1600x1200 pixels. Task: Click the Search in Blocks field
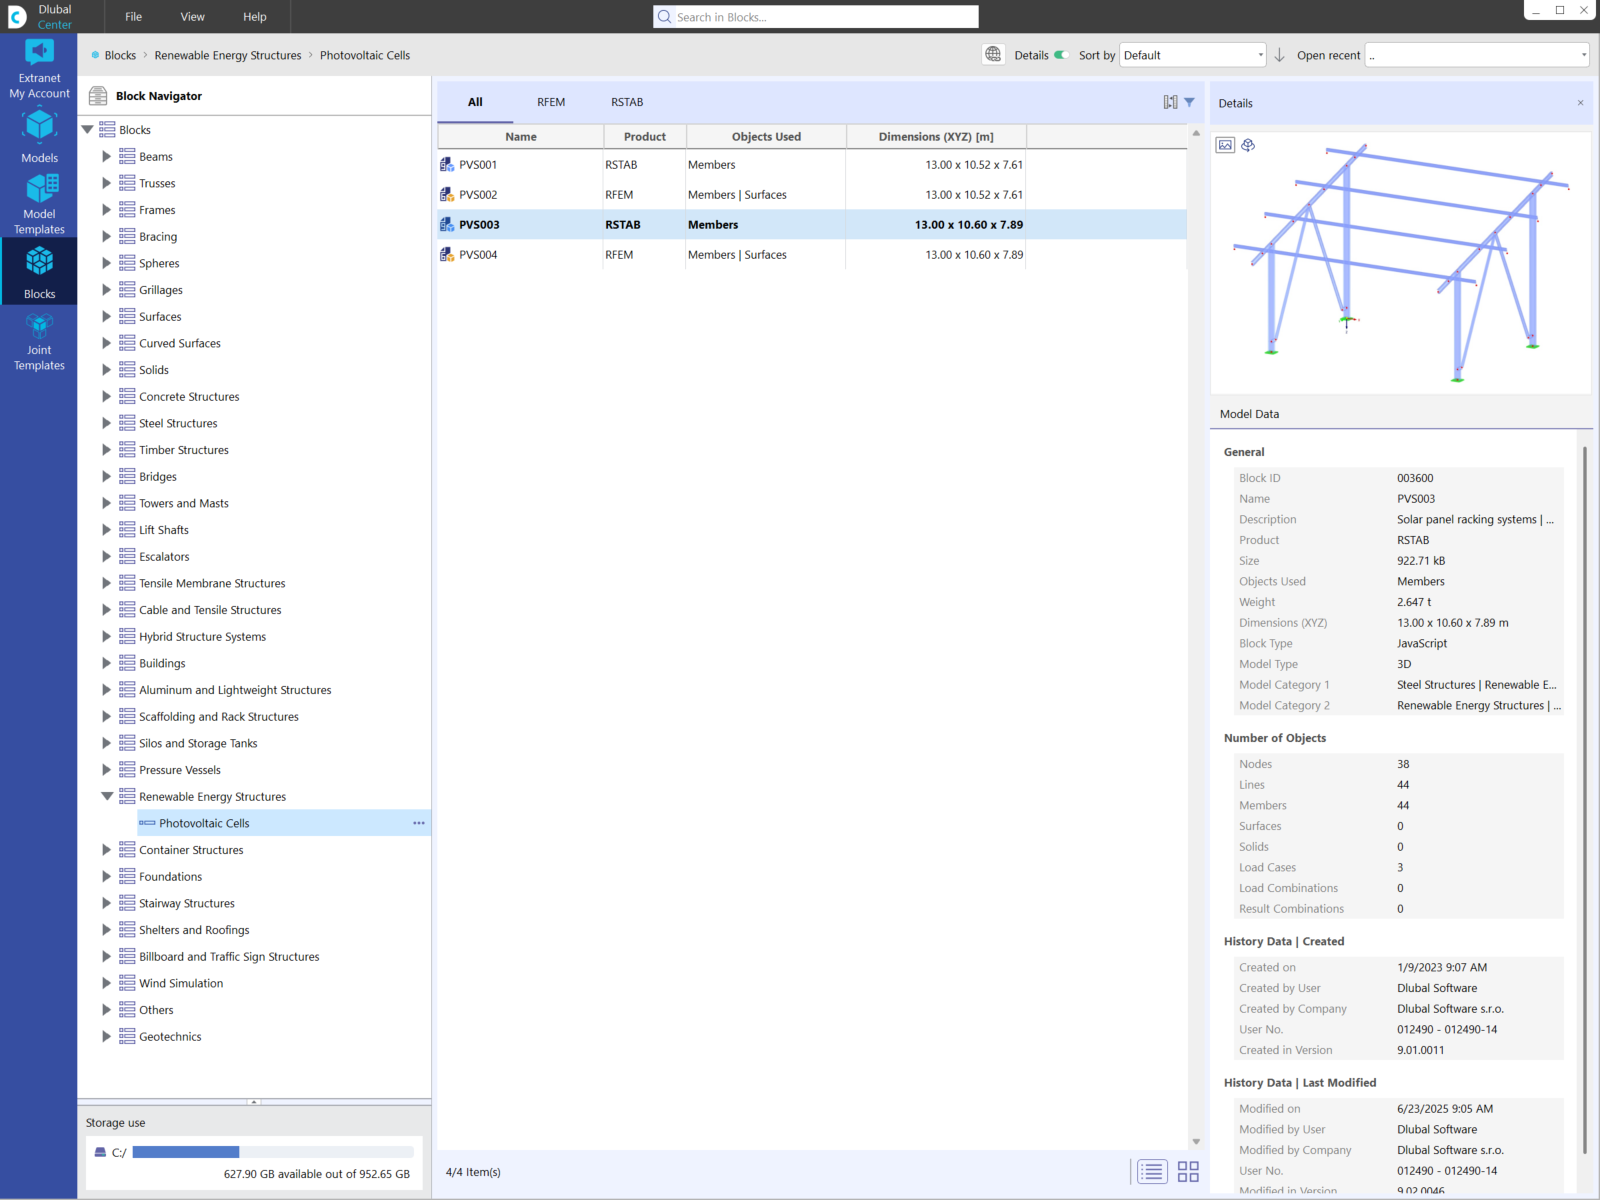coord(814,16)
